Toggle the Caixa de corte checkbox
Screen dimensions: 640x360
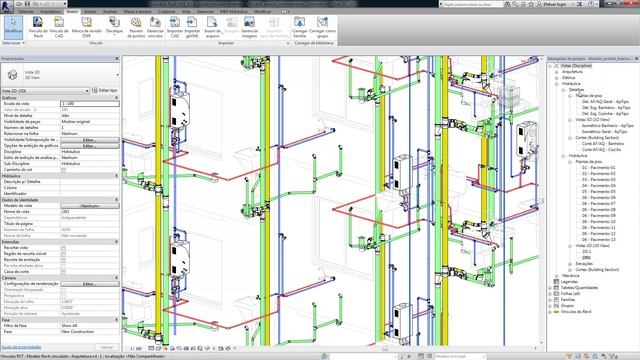pos(63,272)
